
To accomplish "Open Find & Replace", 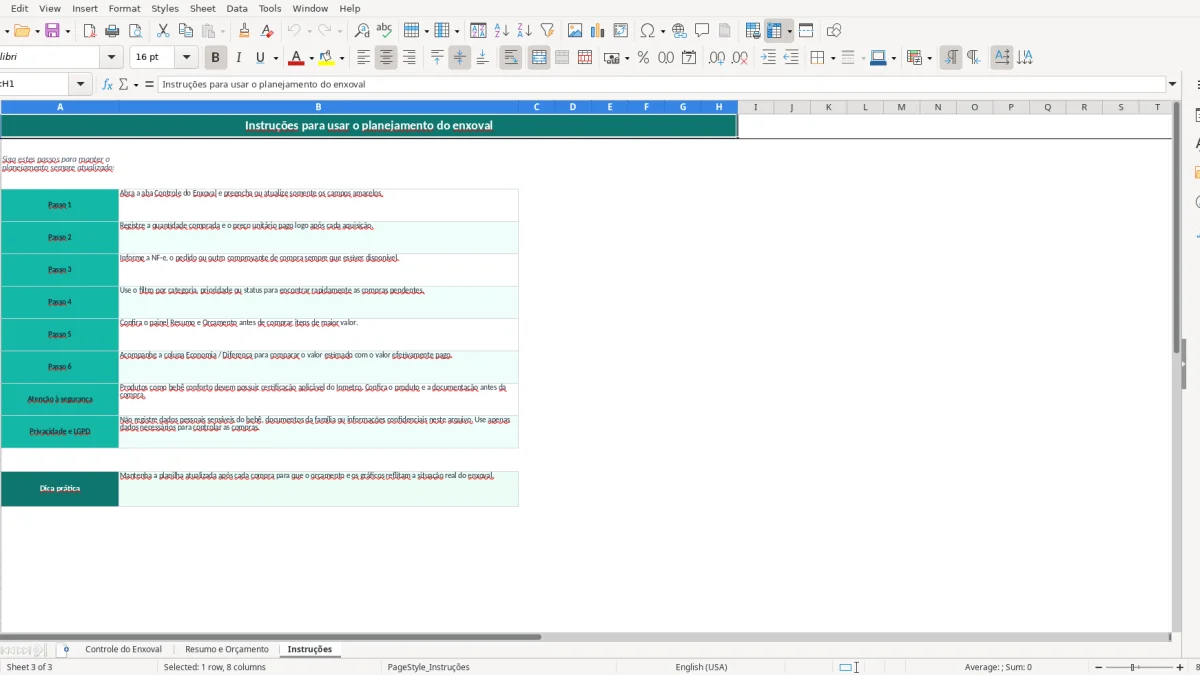I will coord(362,31).
